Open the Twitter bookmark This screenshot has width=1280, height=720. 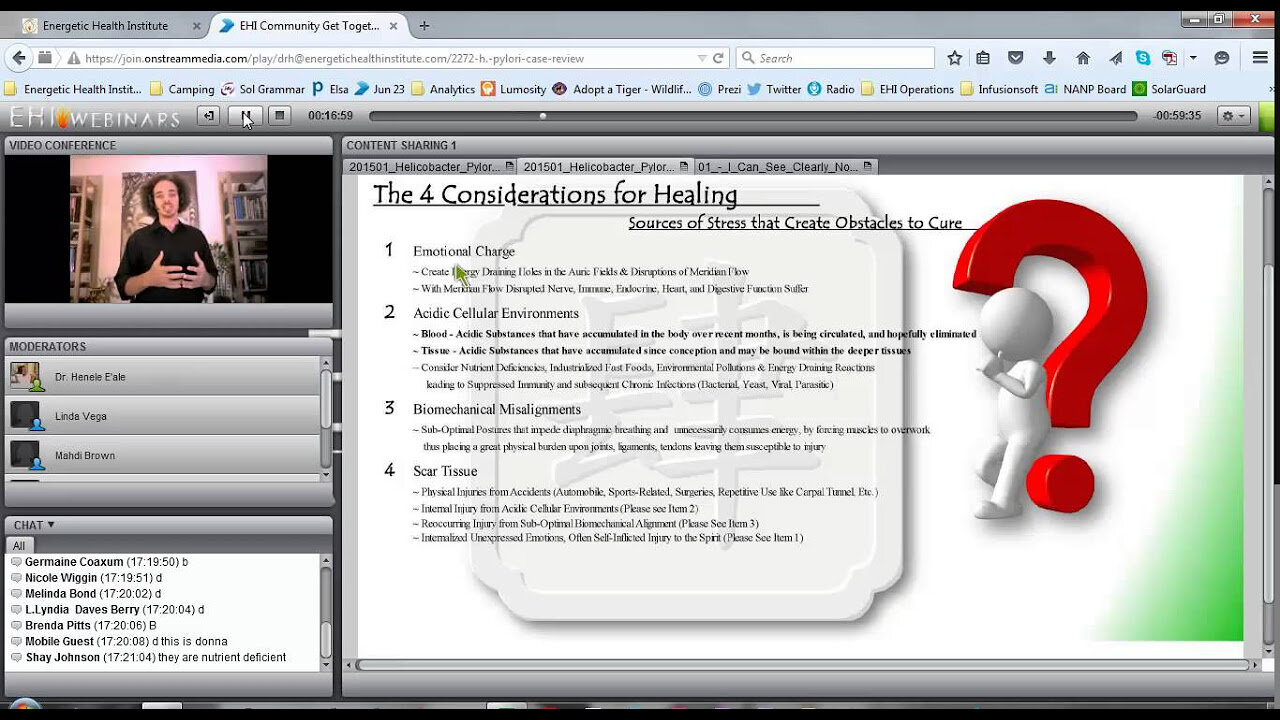775,89
